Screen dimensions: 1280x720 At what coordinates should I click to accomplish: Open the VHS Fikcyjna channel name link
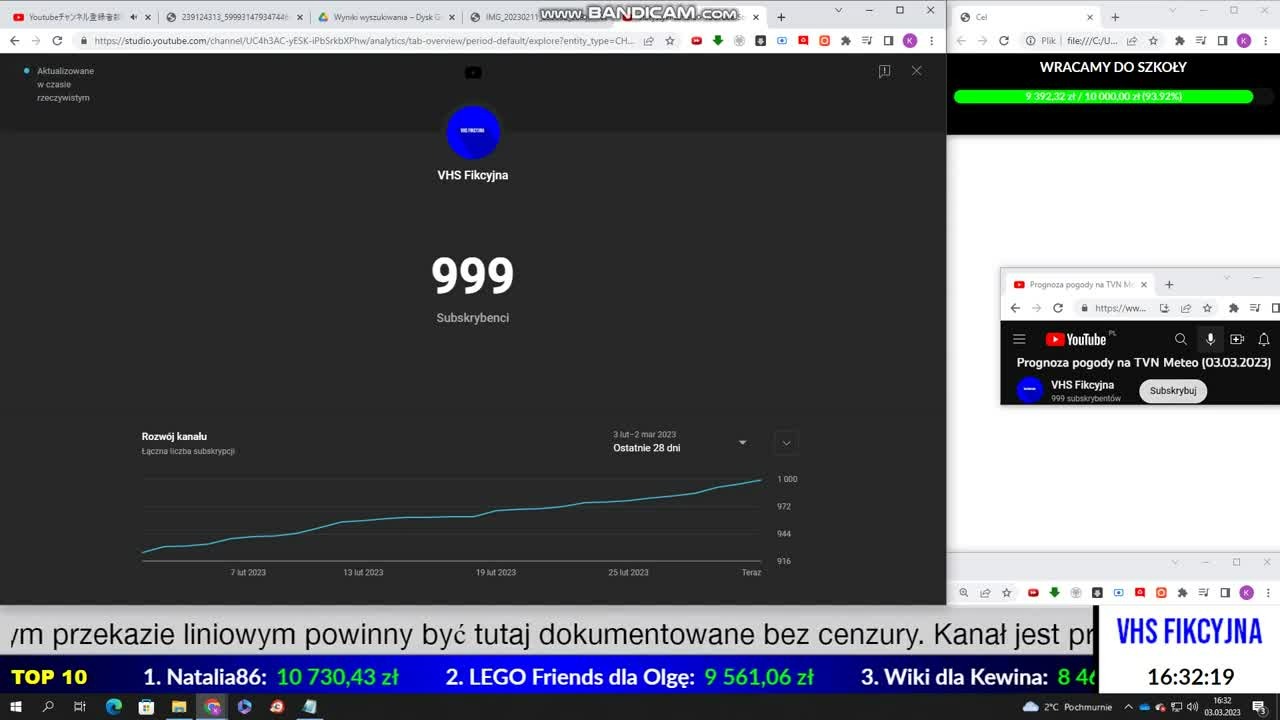pos(1082,385)
